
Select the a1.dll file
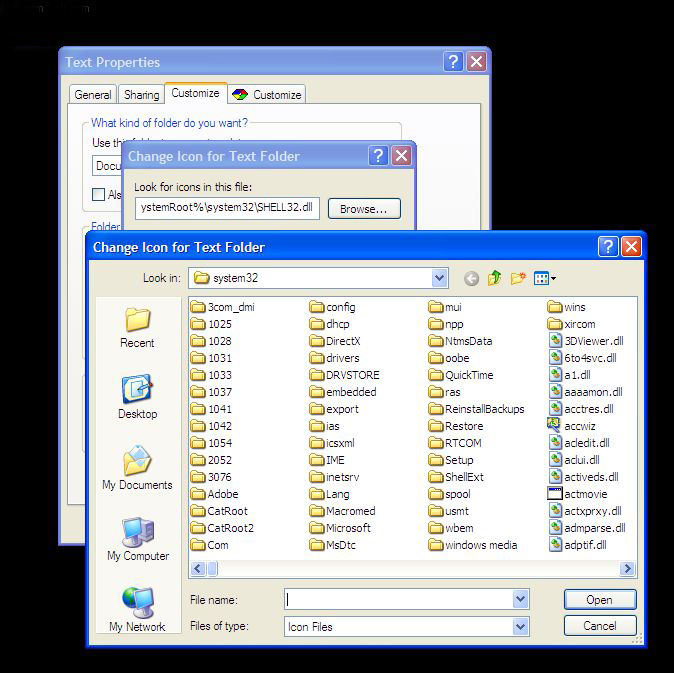[570, 375]
